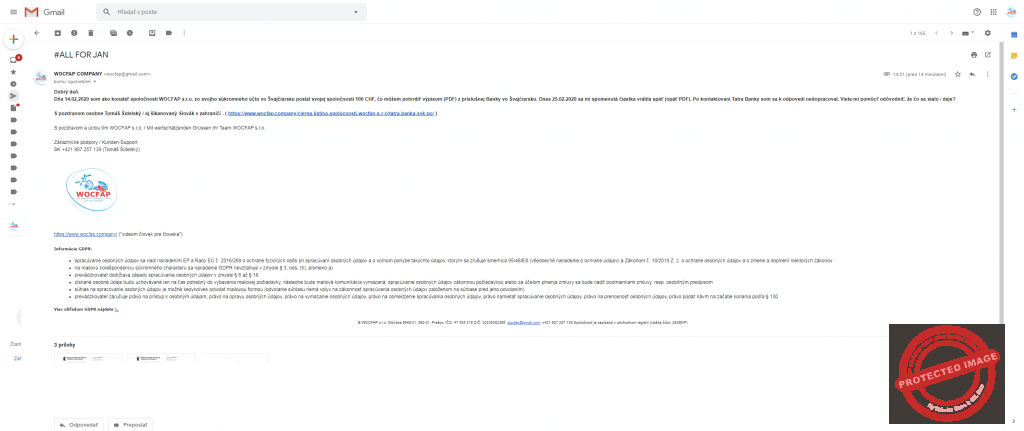Click the Odpovedať reply button

tap(78, 424)
